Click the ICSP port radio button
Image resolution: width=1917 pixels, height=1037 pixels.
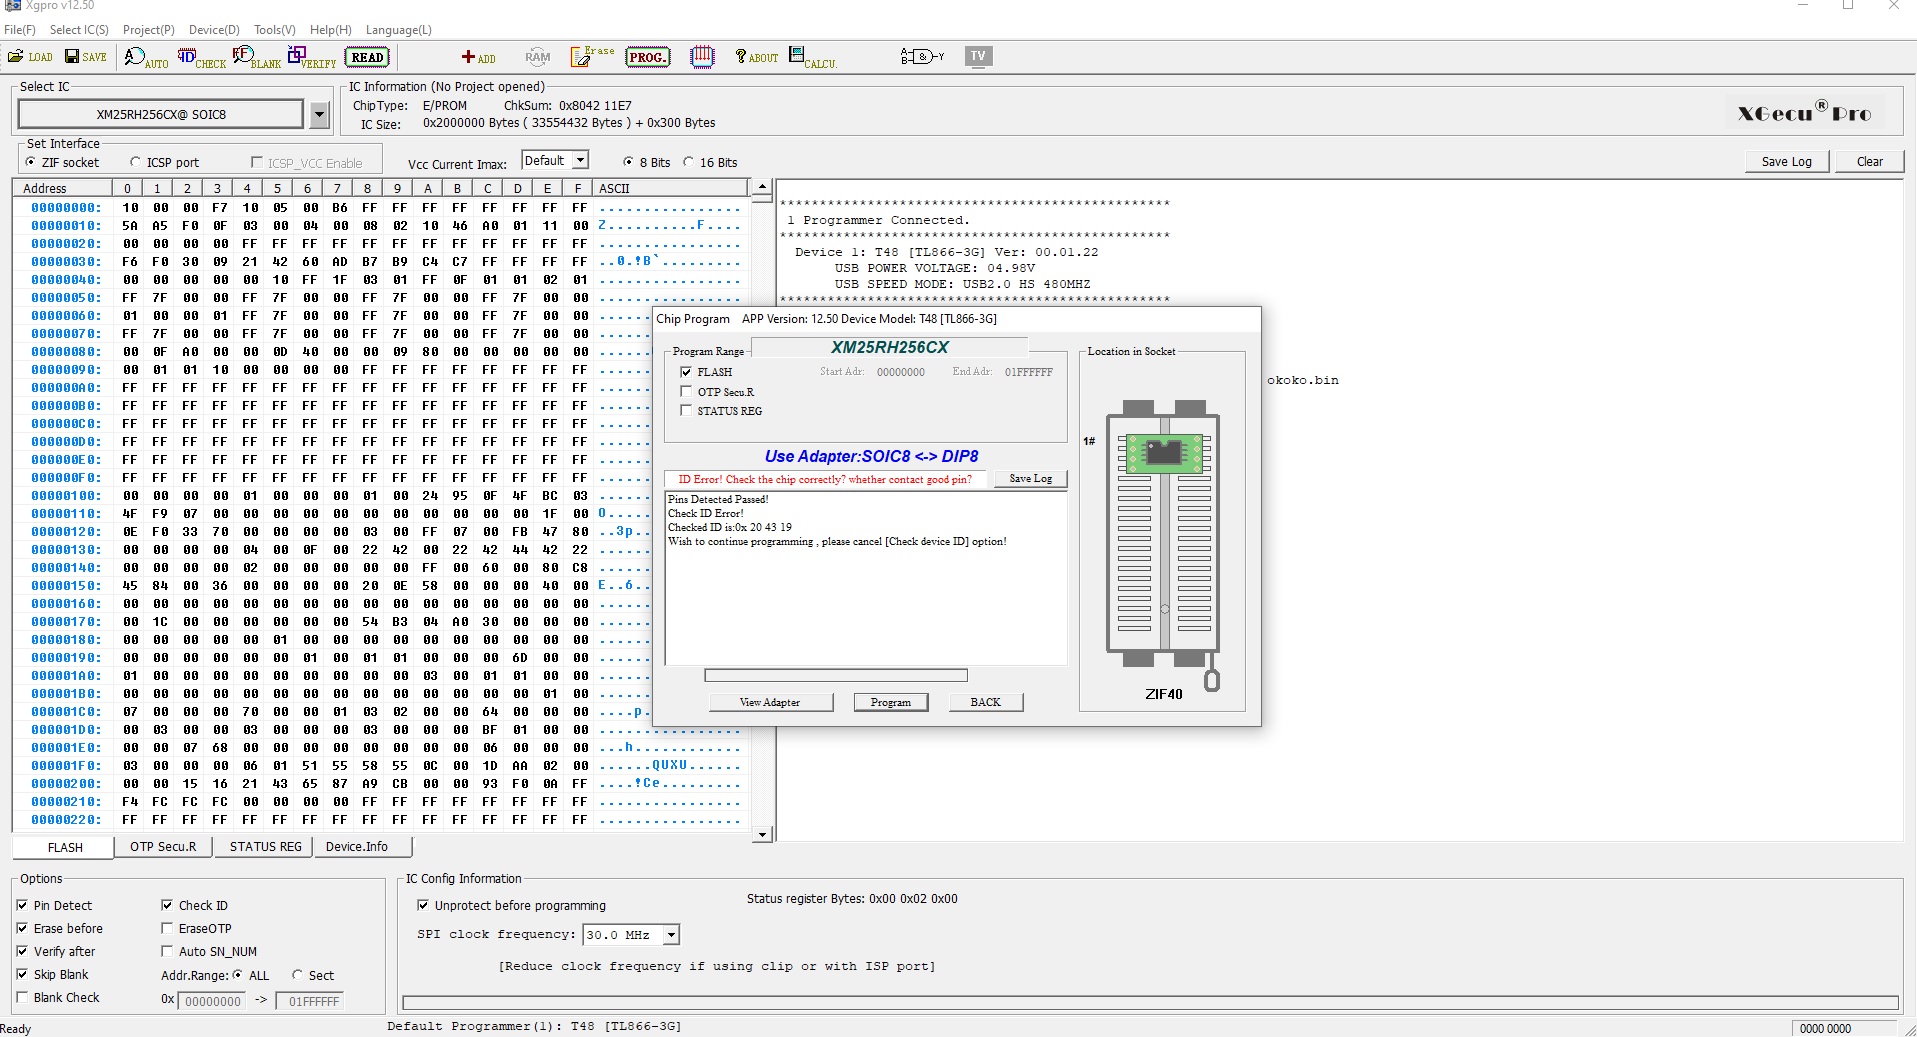(x=136, y=162)
